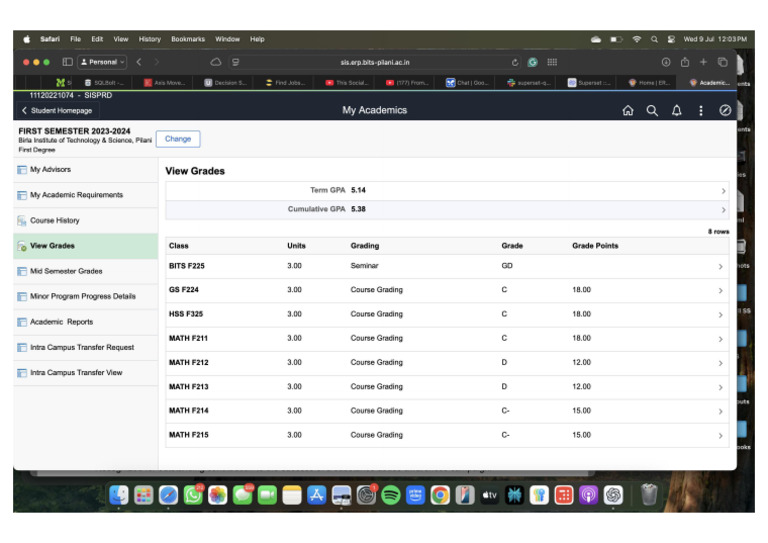Click the NavBar compass icon
Image resolution: width=768 pixels, height=543 pixels.
pos(725,111)
